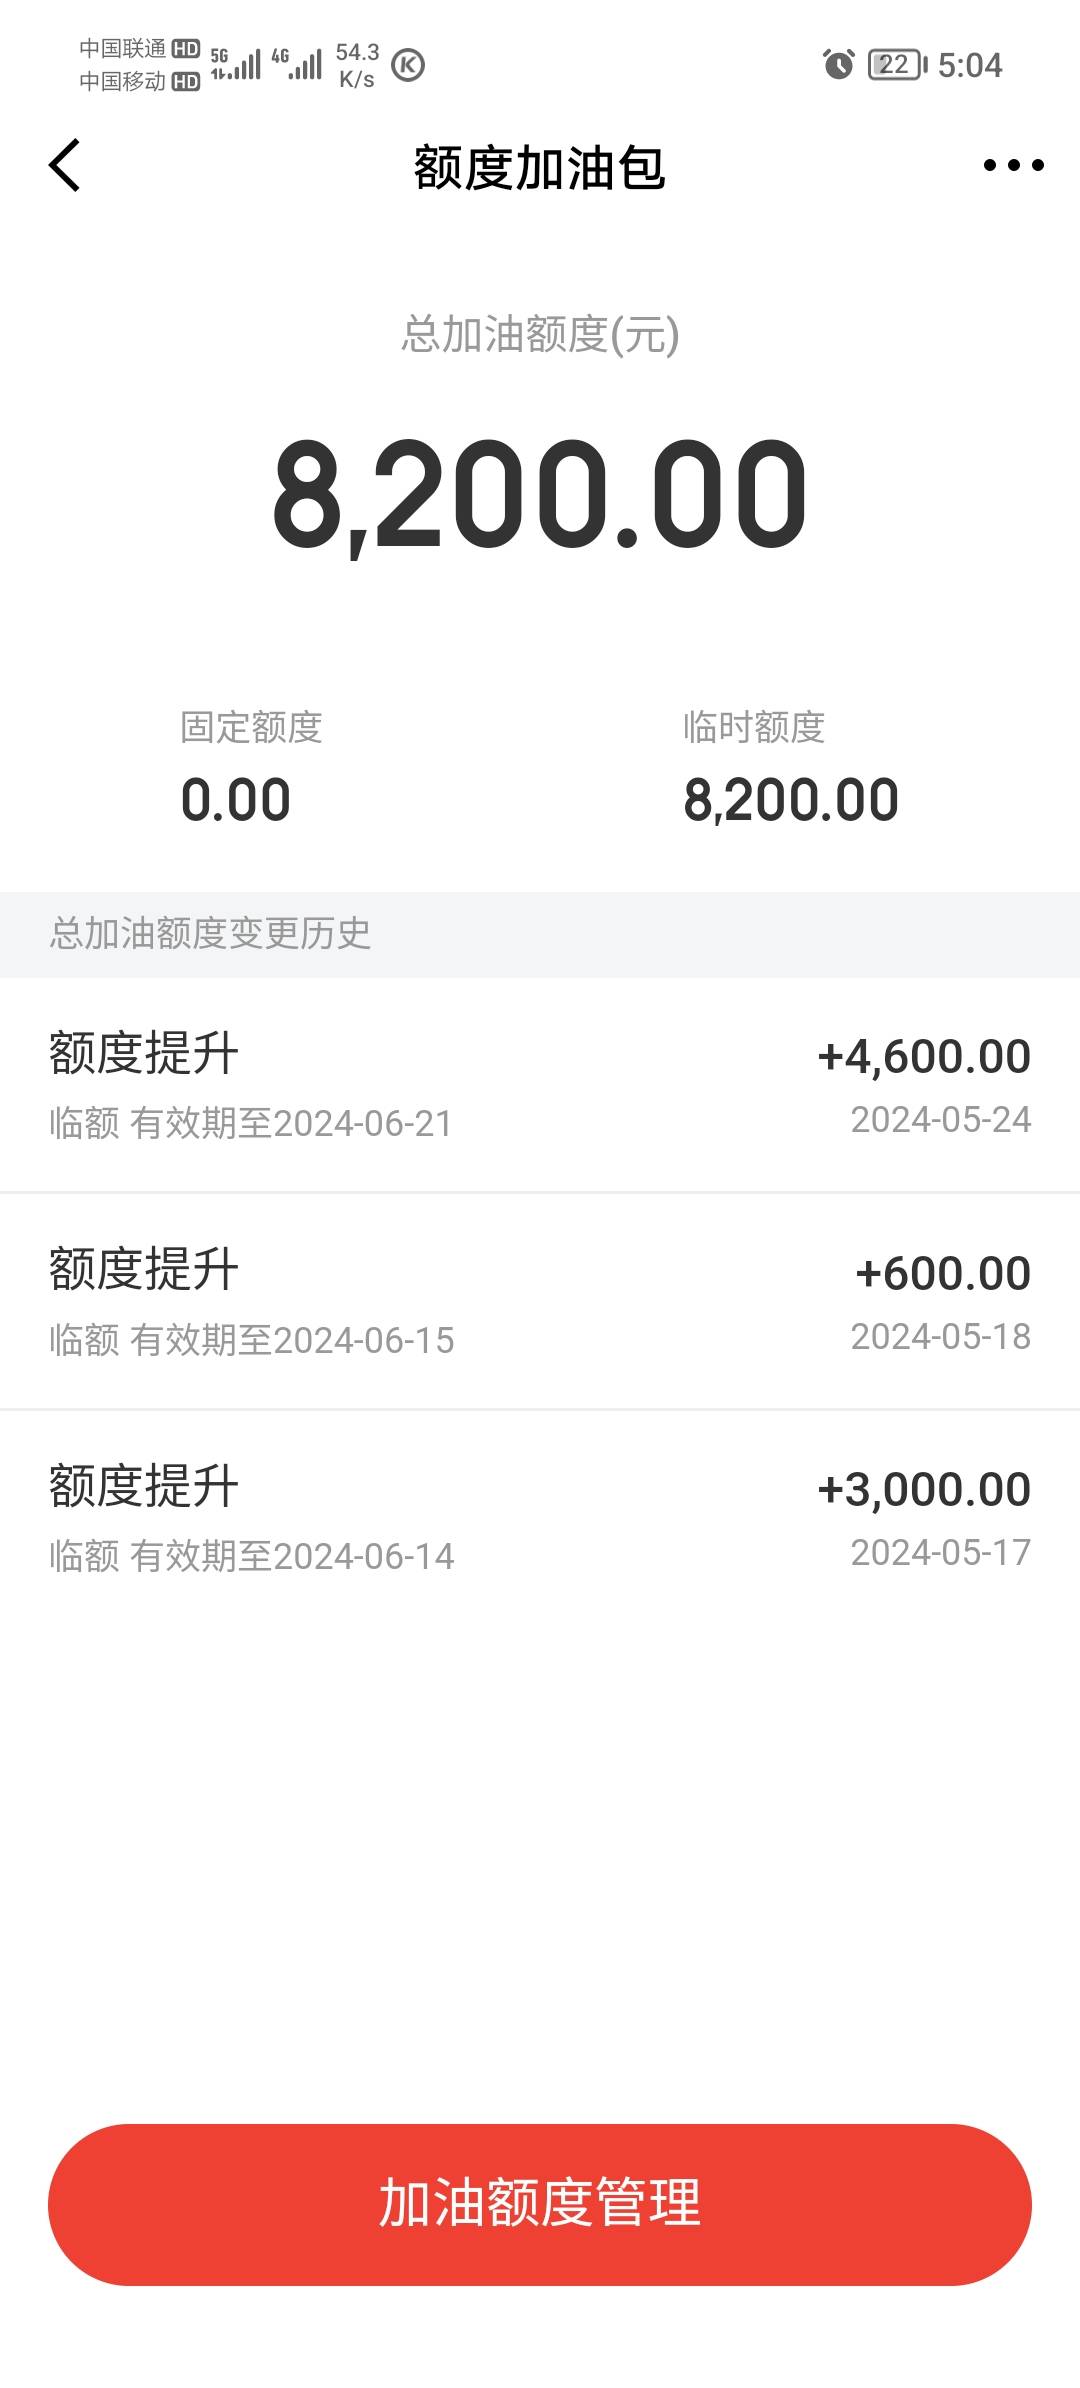Open the +600.00 额度提升 record
The image size is (1080, 2388).
pyautogui.click(x=540, y=1302)
